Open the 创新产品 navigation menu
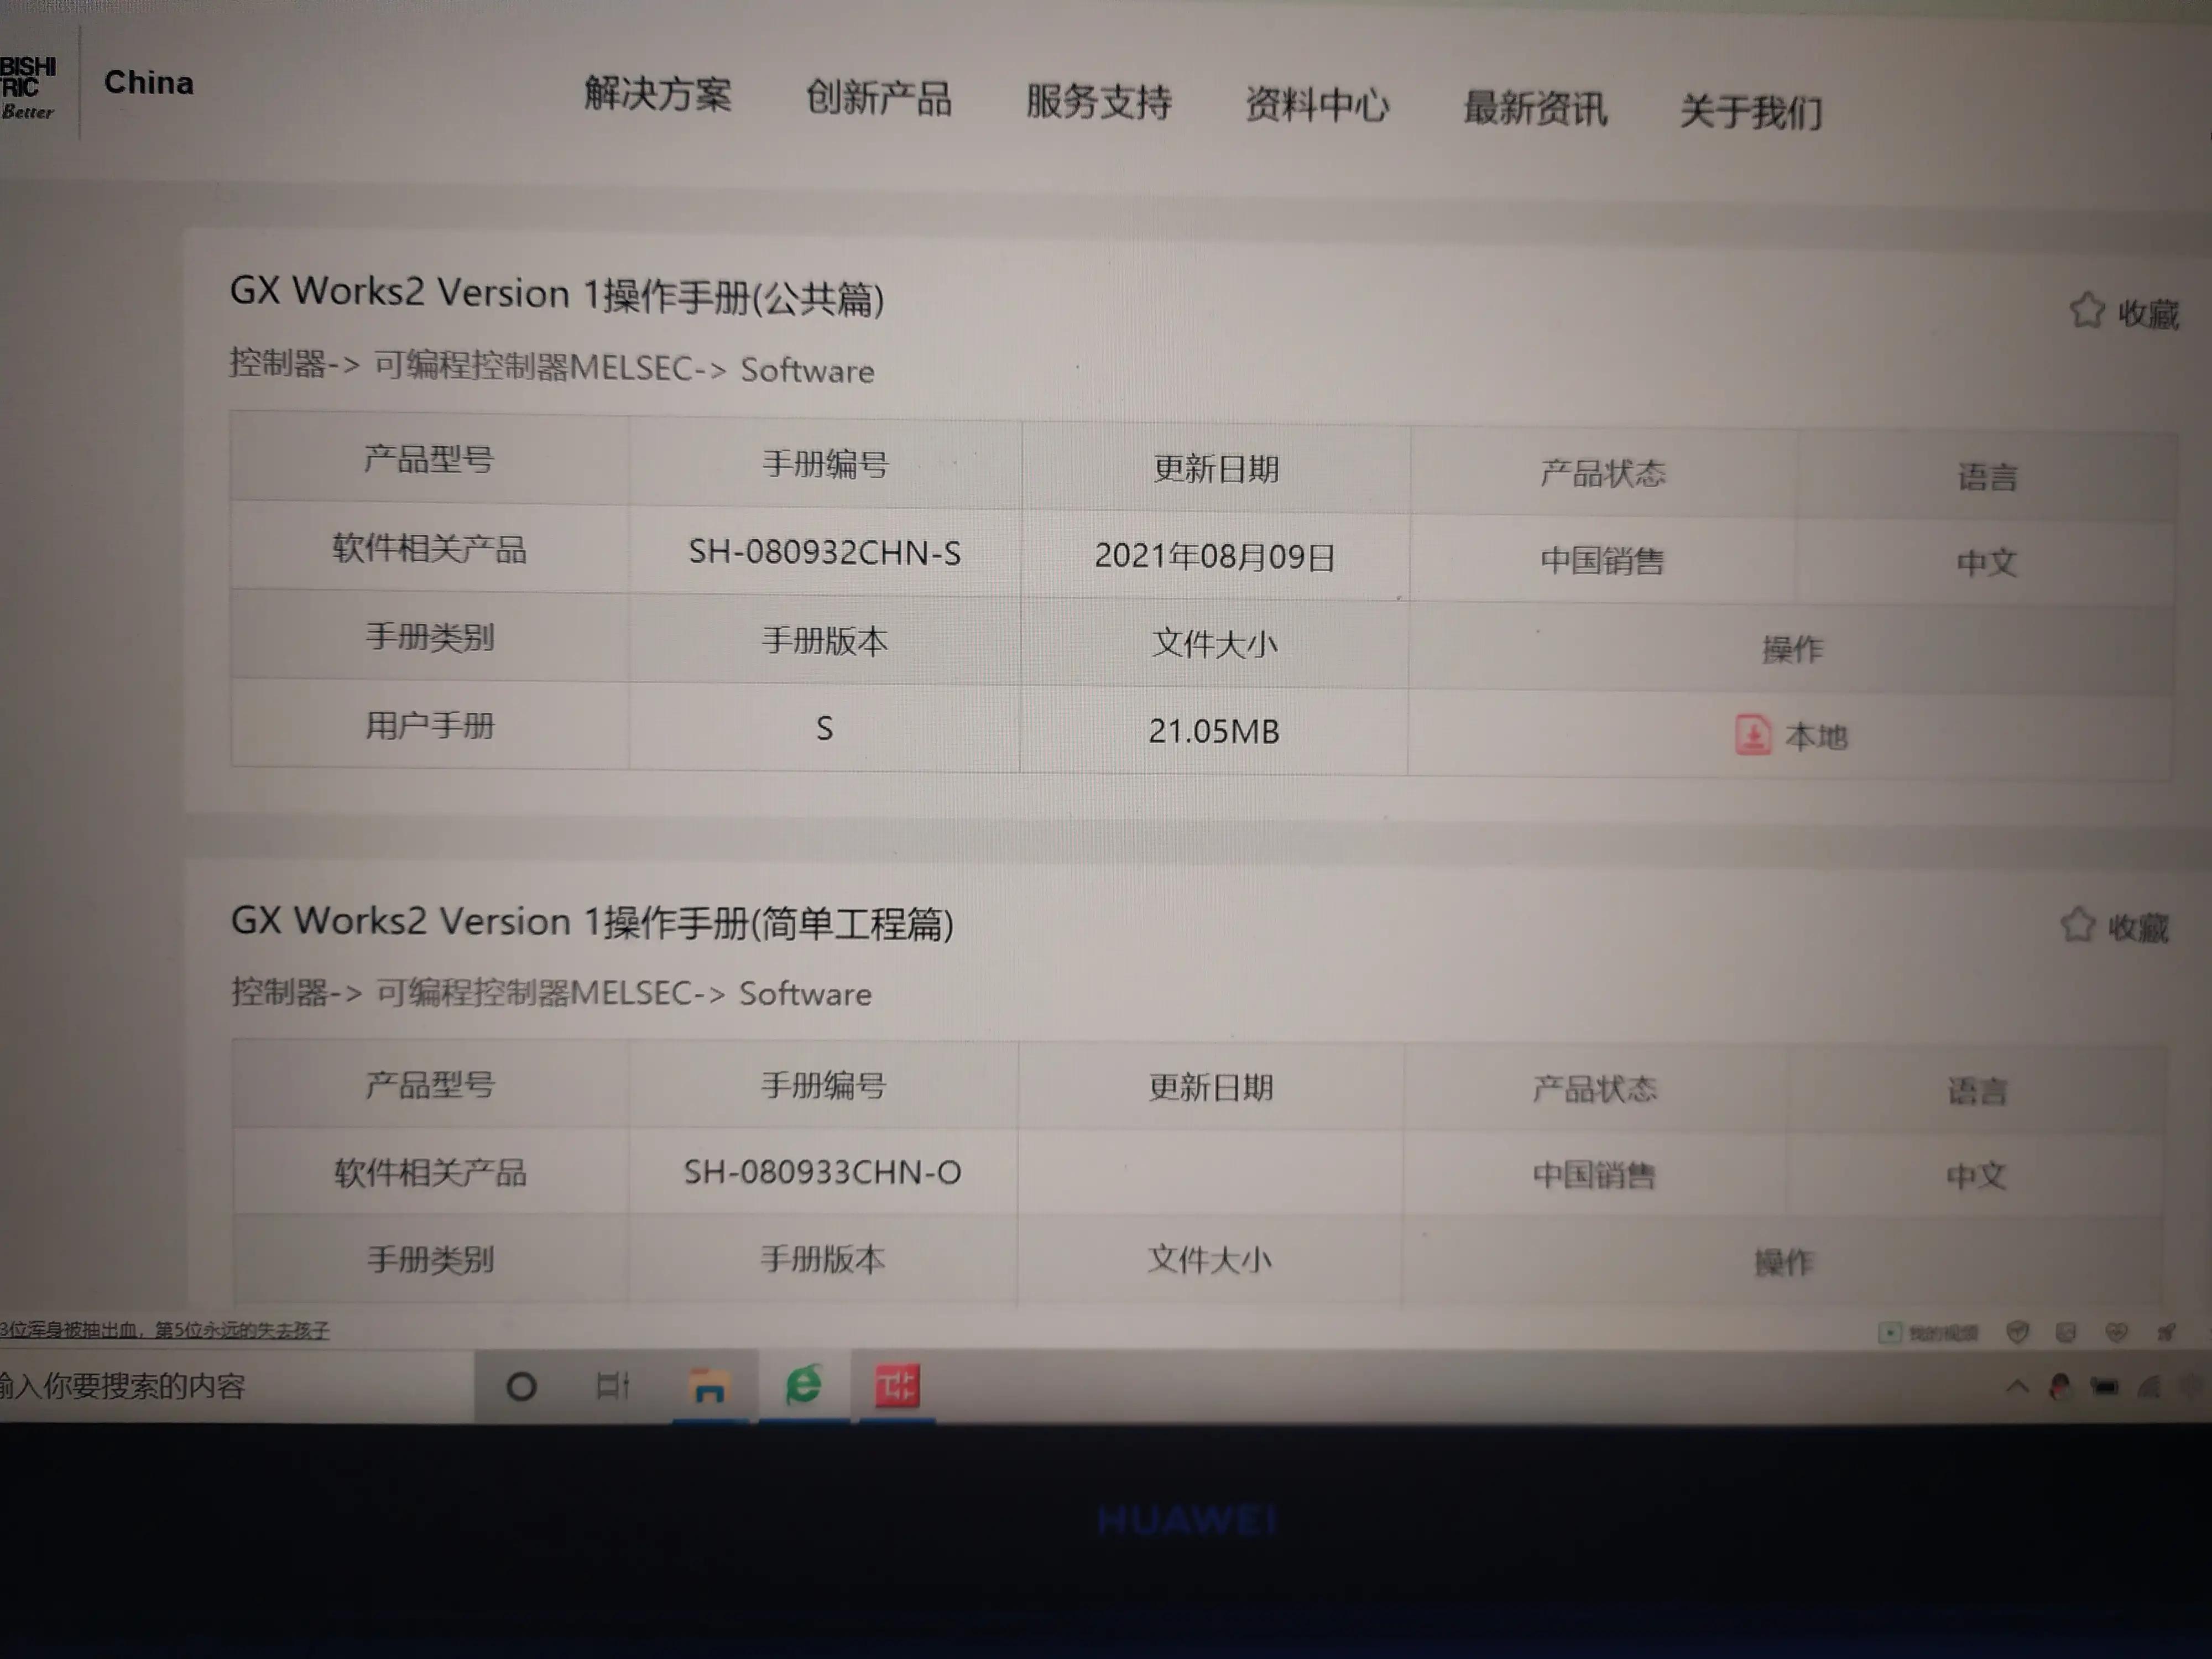This screenshot has height=1659, width=2212. click(878, 98)
